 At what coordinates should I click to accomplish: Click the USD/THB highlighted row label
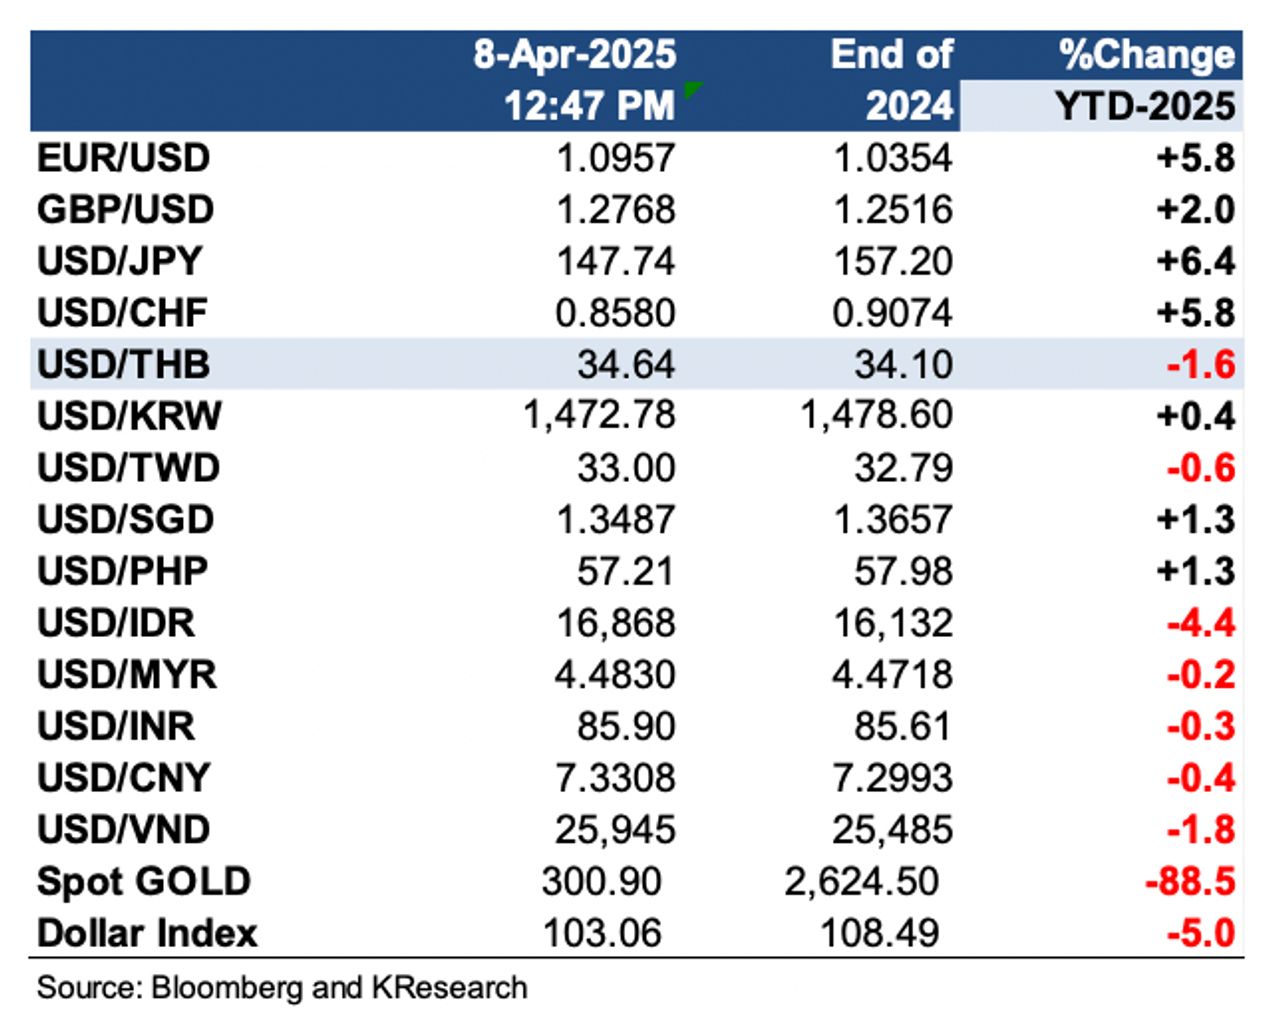point(124,364)
